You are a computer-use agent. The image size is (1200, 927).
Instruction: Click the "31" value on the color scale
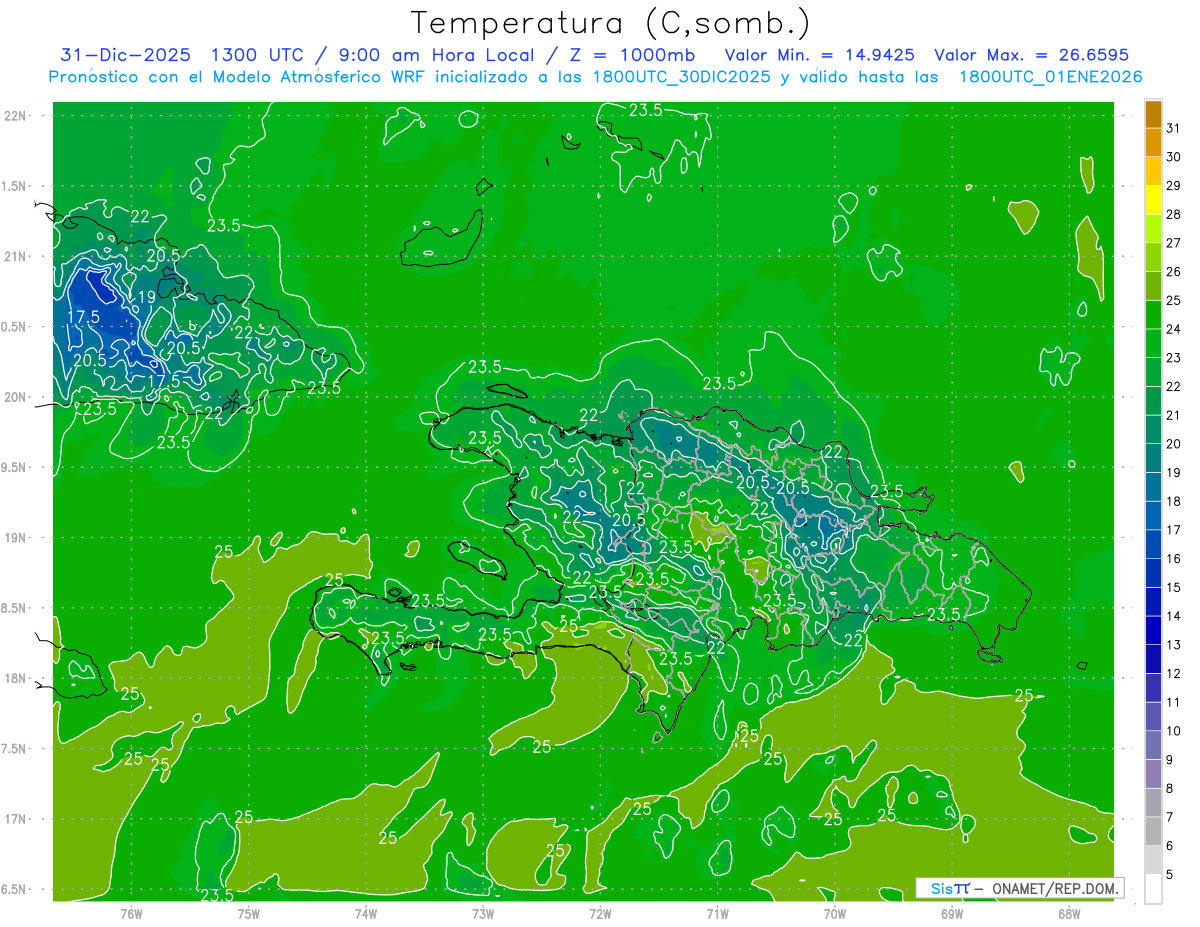pyautogui.click(x=1173, y=128)
